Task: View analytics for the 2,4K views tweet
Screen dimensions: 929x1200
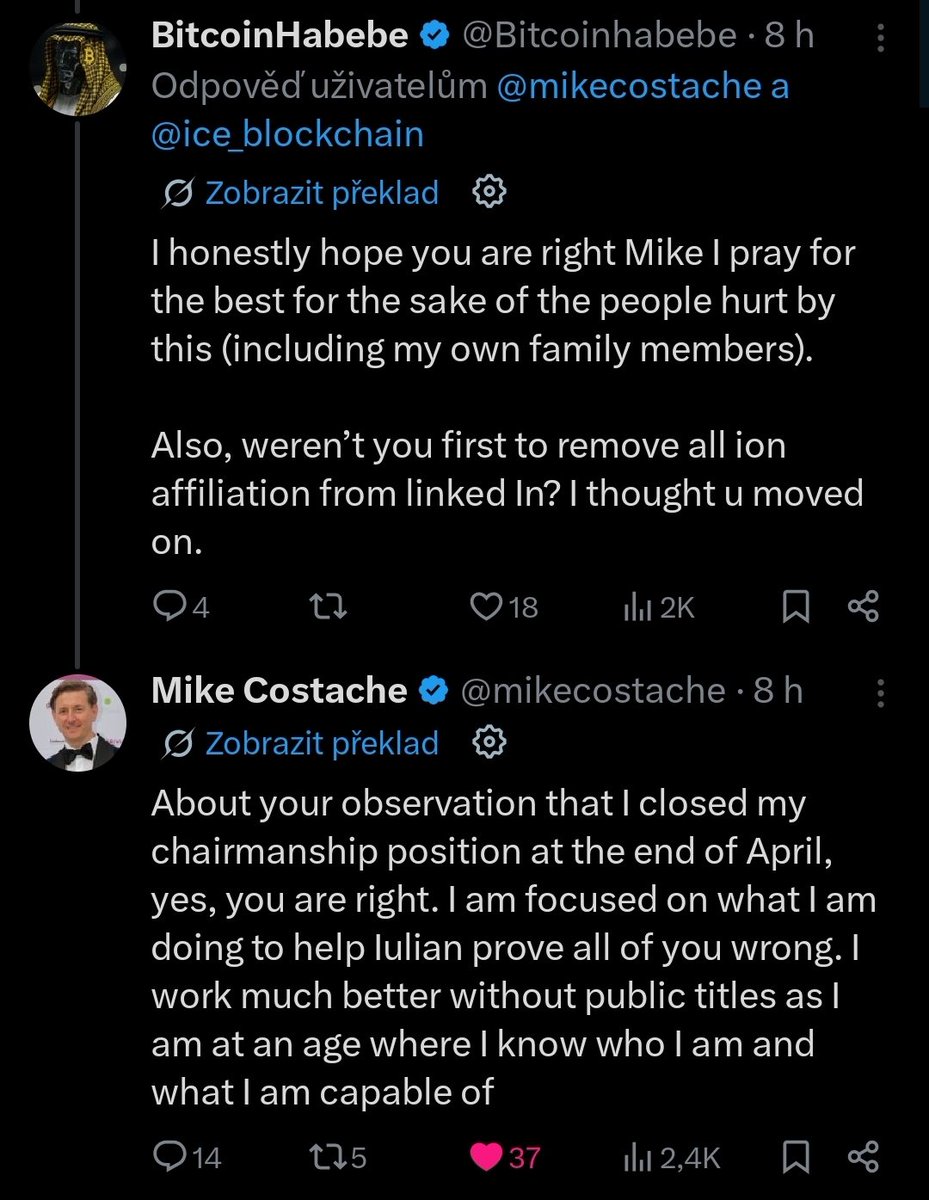Action: tap(672, 1158)
